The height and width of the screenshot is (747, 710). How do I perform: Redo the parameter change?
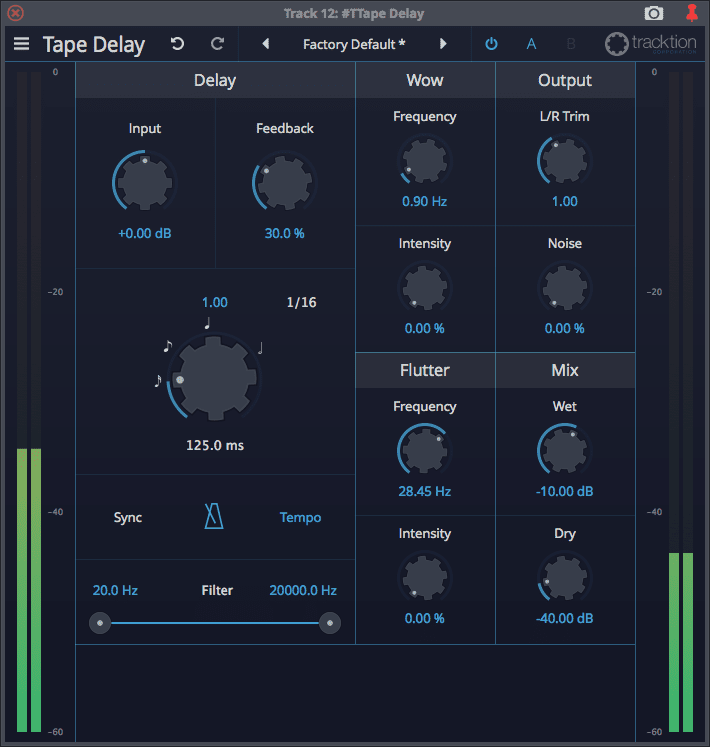tap(217, 44)
